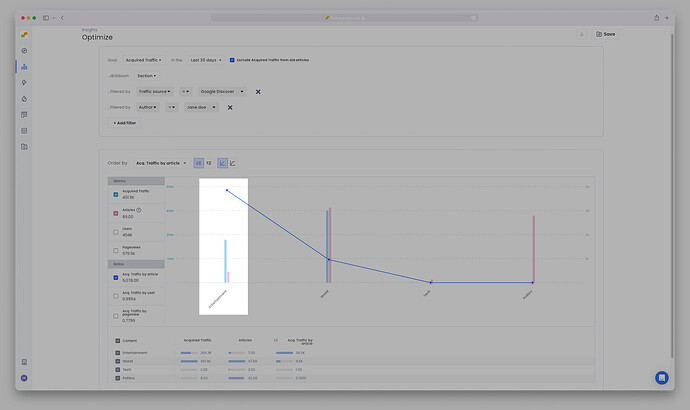Open the Insights bar chart sidebar icon

23,66
